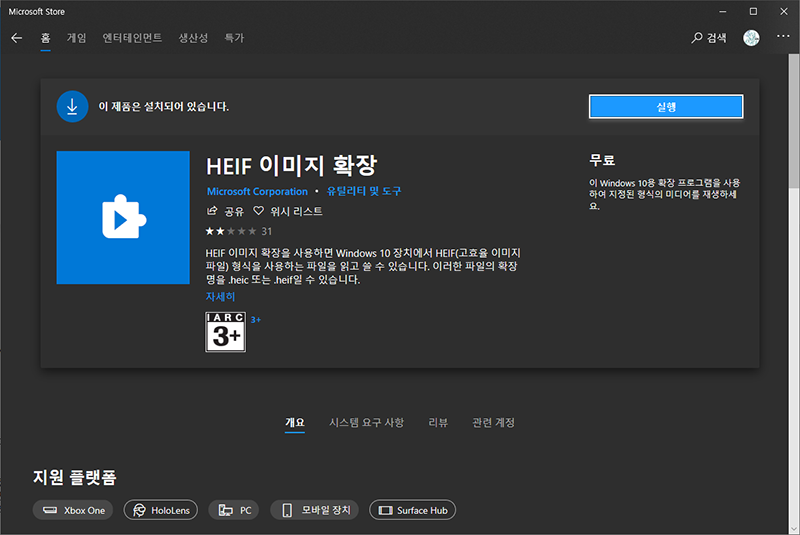800x535 pixels.
Task: Click the scrollbar down arrow
Action: [x=794, y=529]
